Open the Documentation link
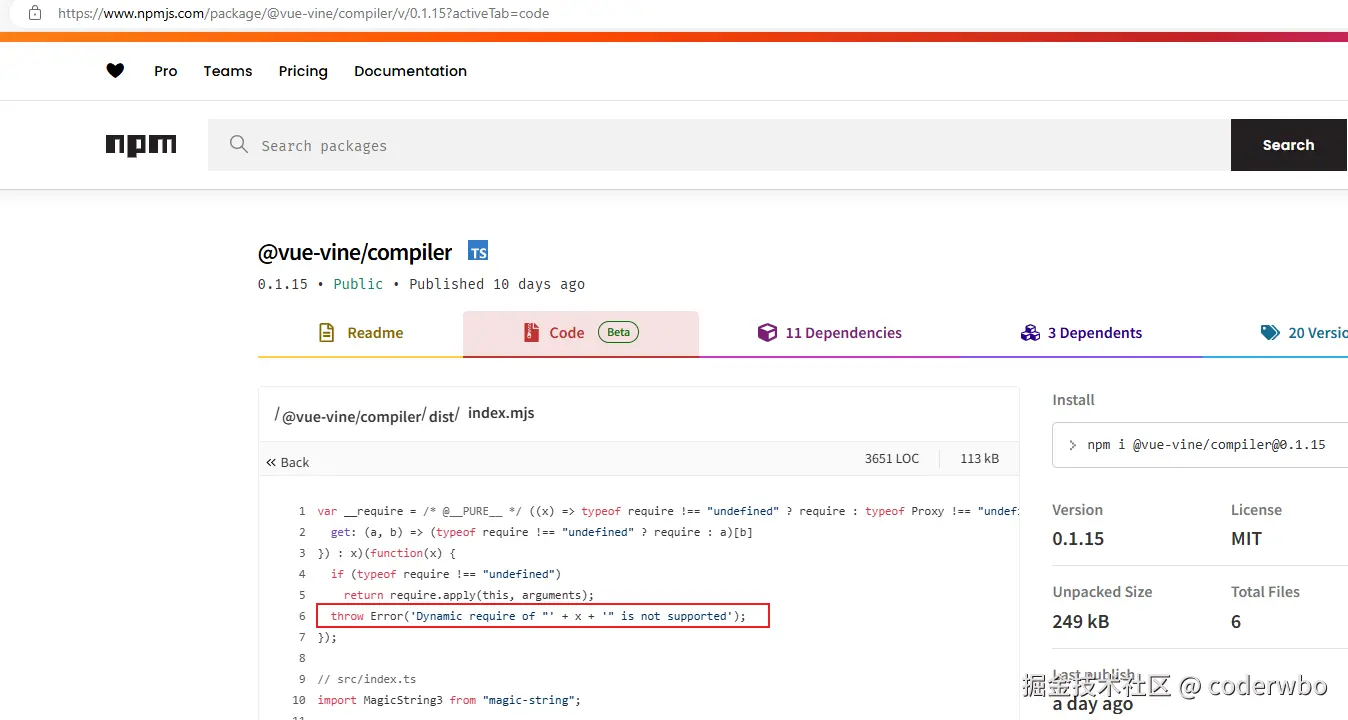 (410, 71)
